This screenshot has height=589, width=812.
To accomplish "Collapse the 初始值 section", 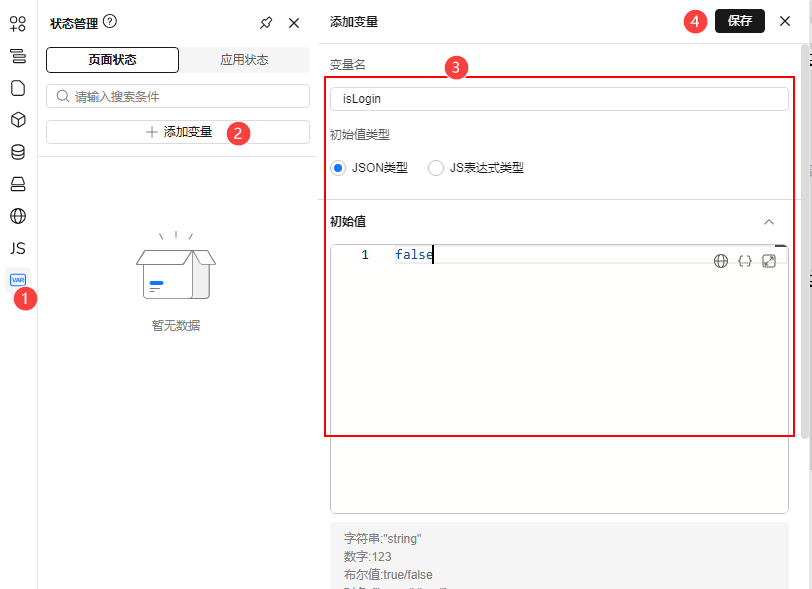I will [768, 222].
